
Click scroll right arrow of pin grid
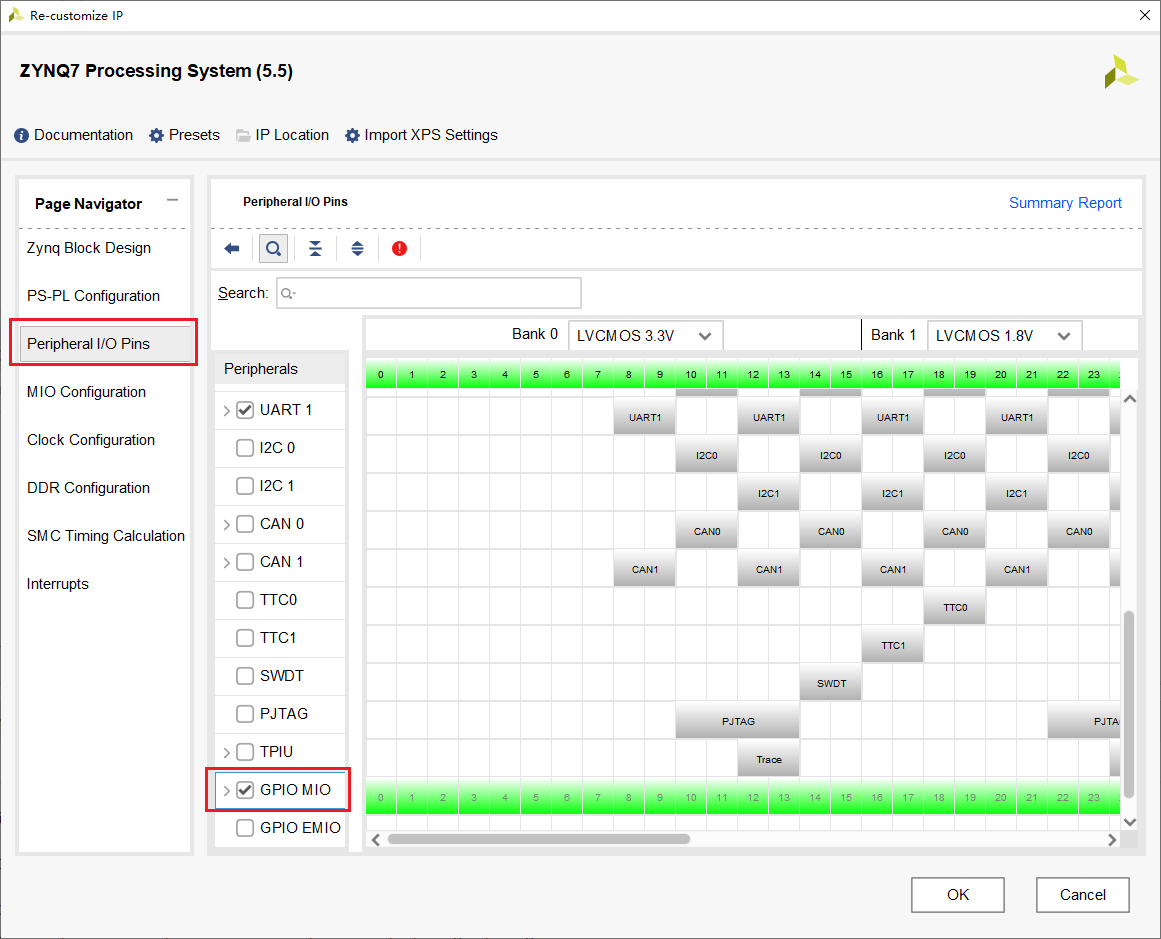point(1111,839)
